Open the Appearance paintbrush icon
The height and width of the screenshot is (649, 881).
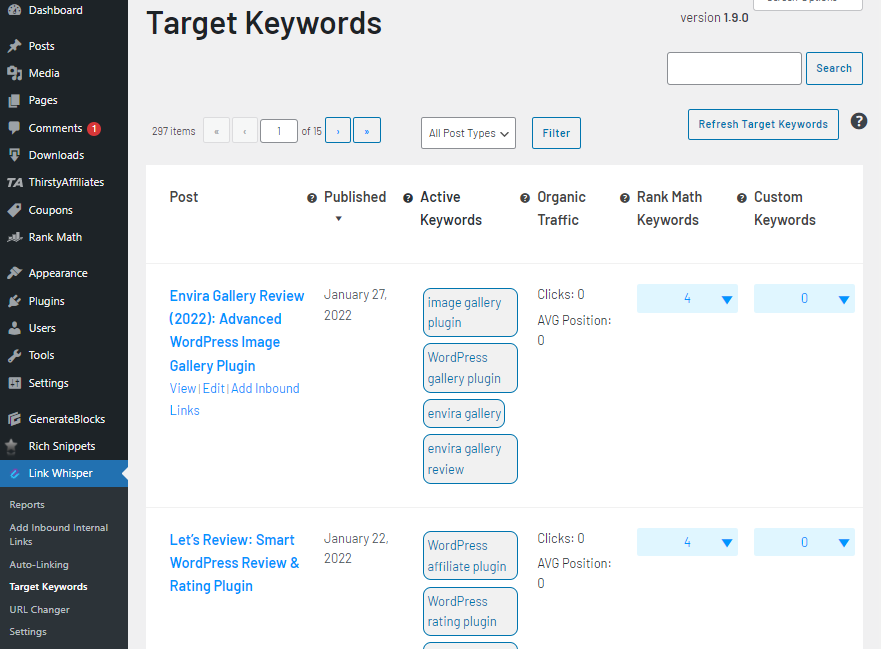tap(15, 272)
